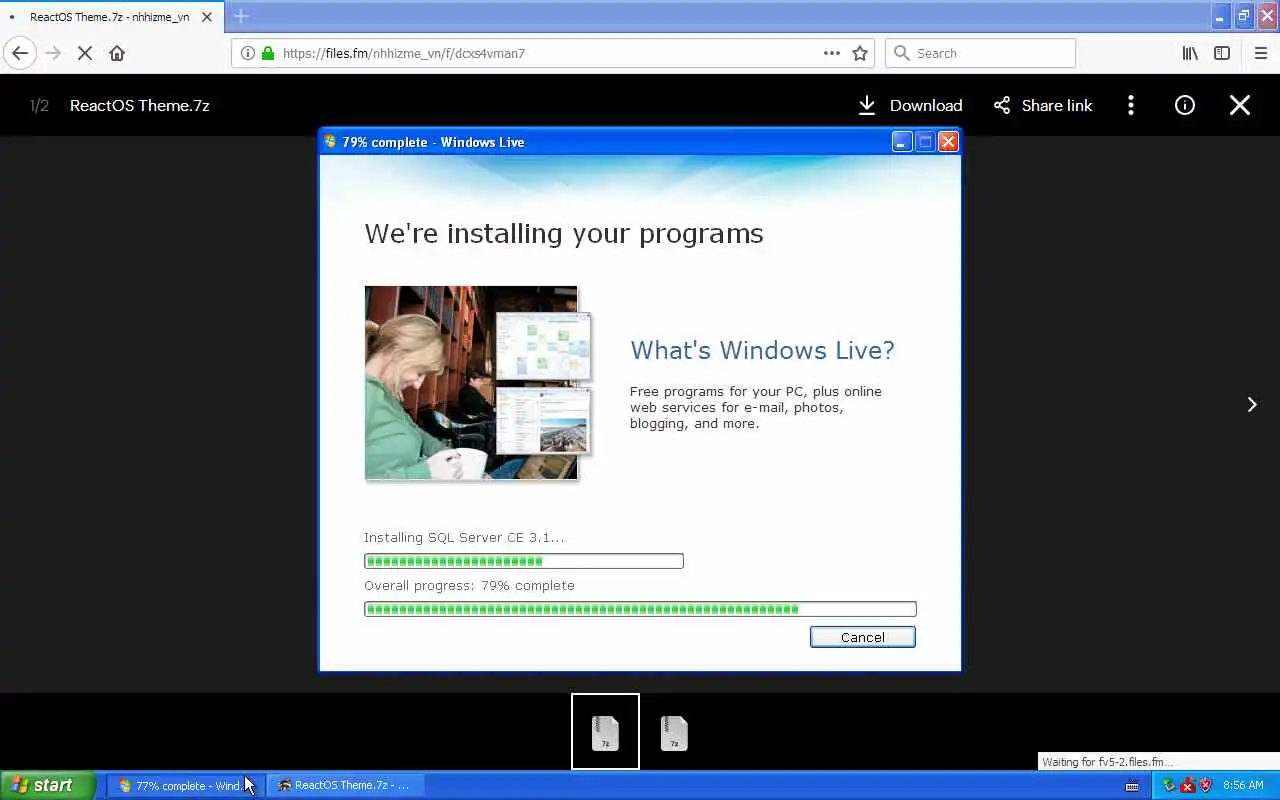Screen dimensions: 1280x800
Task: Show file info with the circled i icon
Action: [x=1185, y=105]
